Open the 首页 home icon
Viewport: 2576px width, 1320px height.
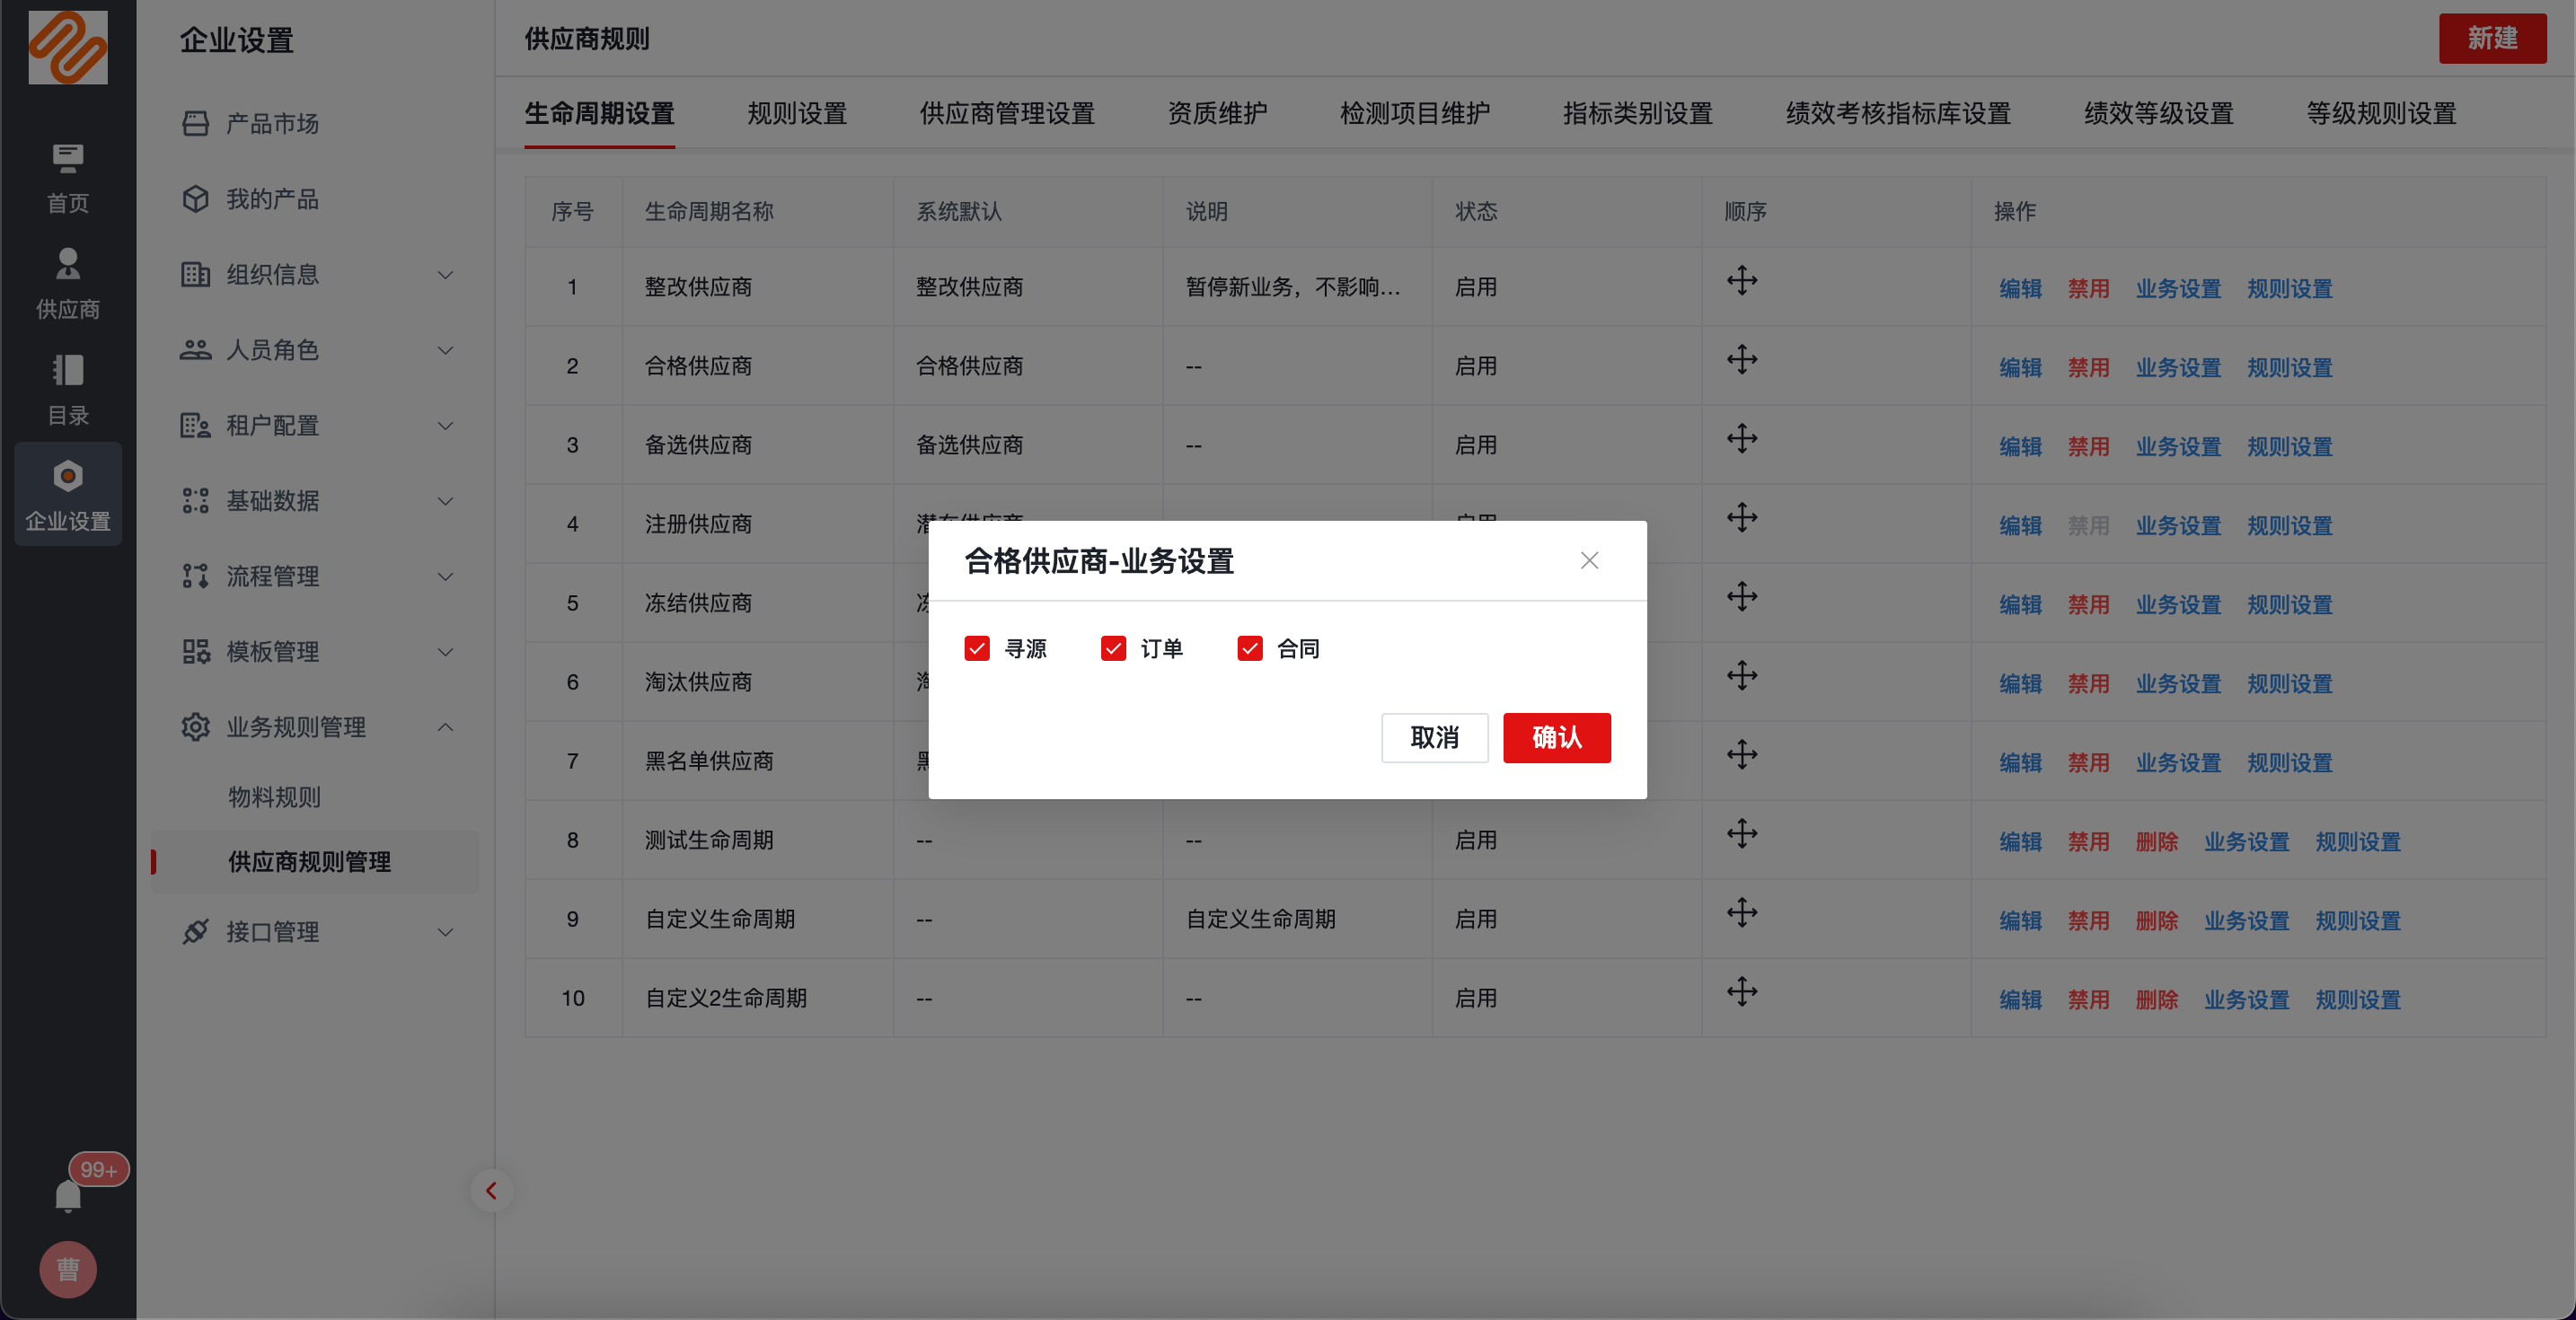[68, 179]
